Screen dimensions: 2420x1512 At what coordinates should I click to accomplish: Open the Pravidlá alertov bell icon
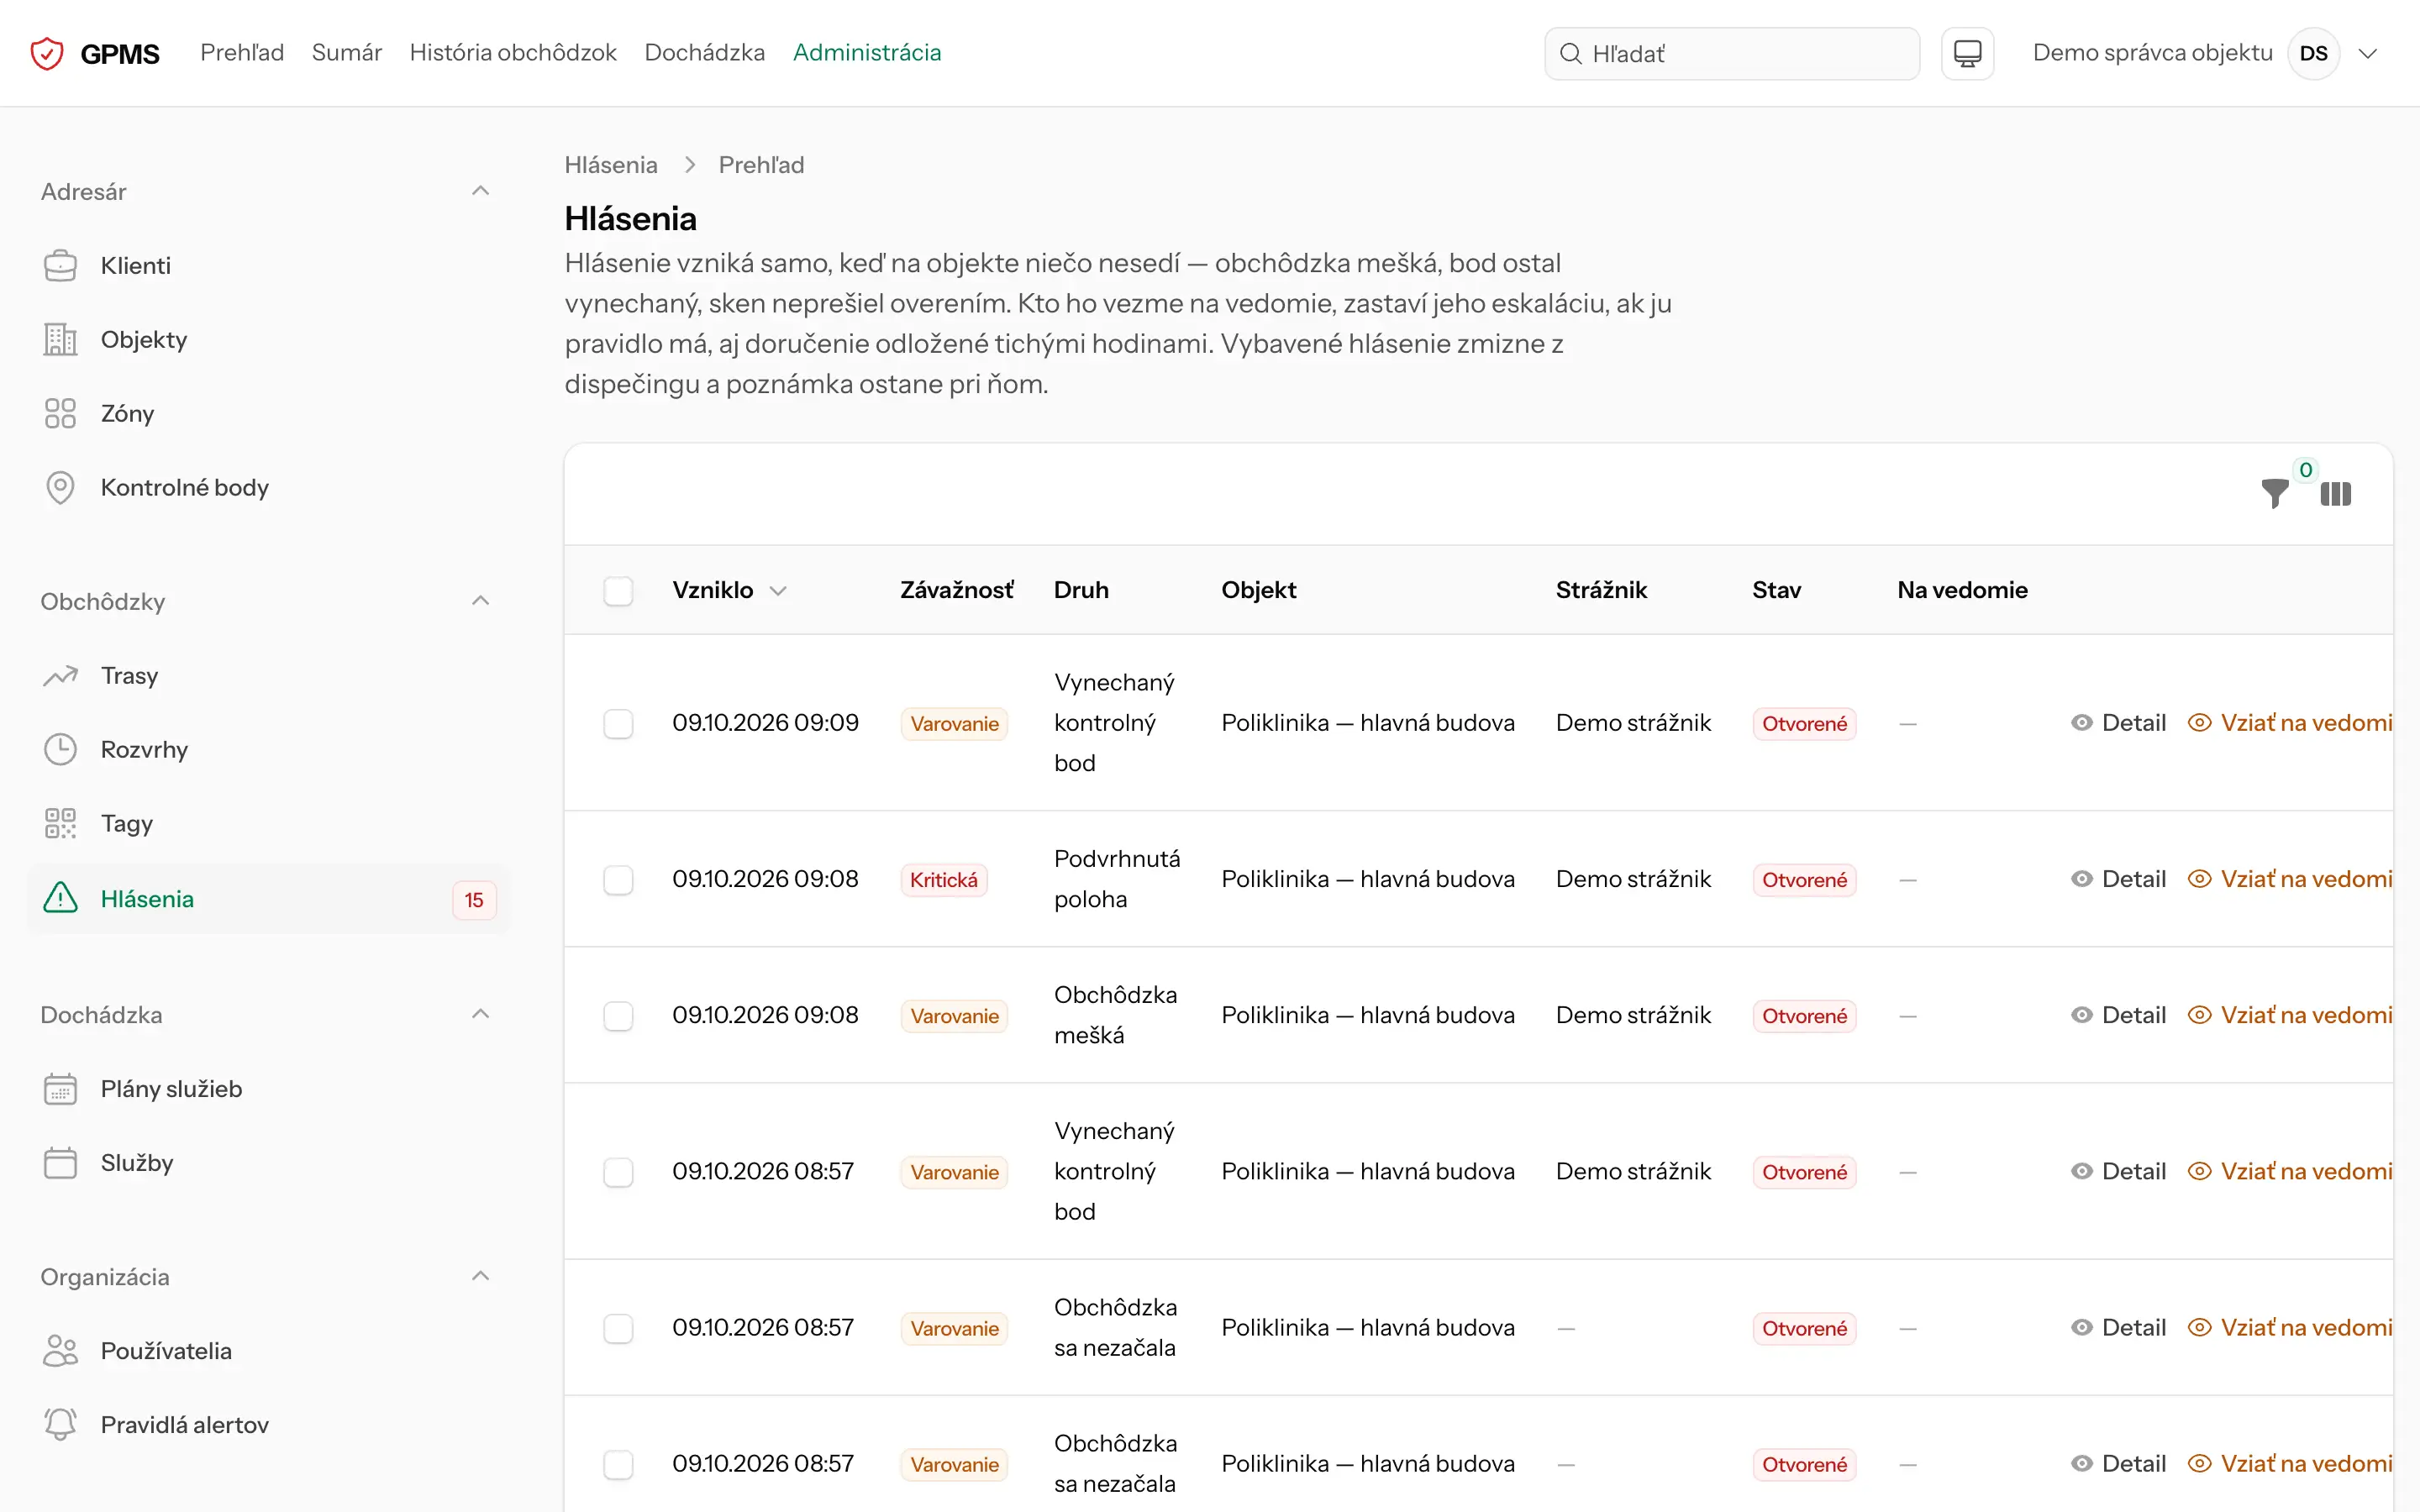click(60, 1425)
